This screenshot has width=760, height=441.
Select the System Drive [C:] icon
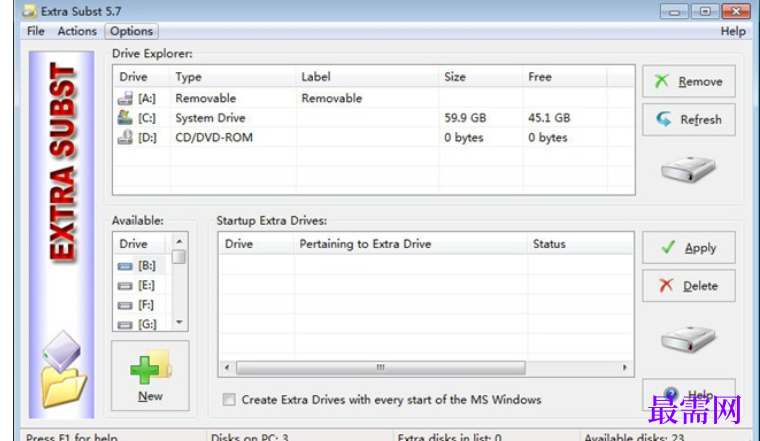125,117
